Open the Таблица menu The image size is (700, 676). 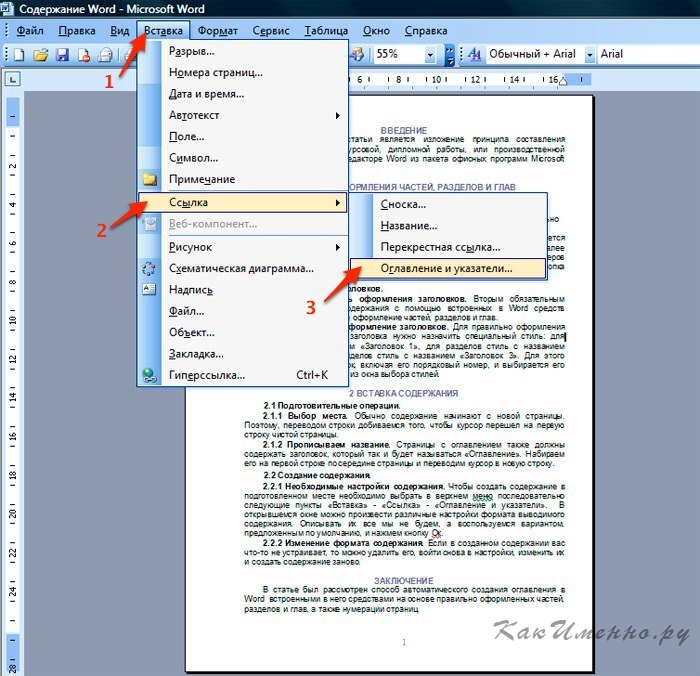pyautogui.click(x=326, y=31)
